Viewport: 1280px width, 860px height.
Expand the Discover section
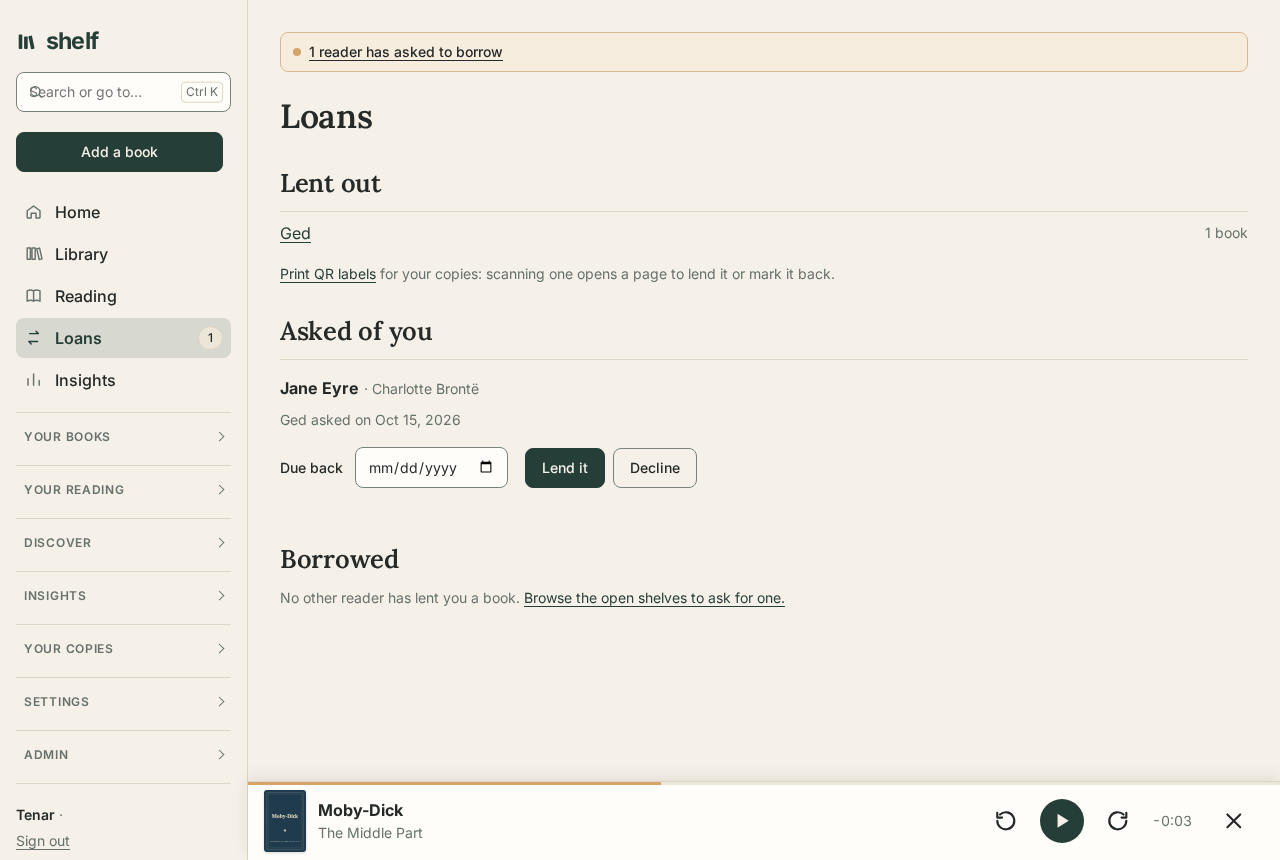[123, 543]
